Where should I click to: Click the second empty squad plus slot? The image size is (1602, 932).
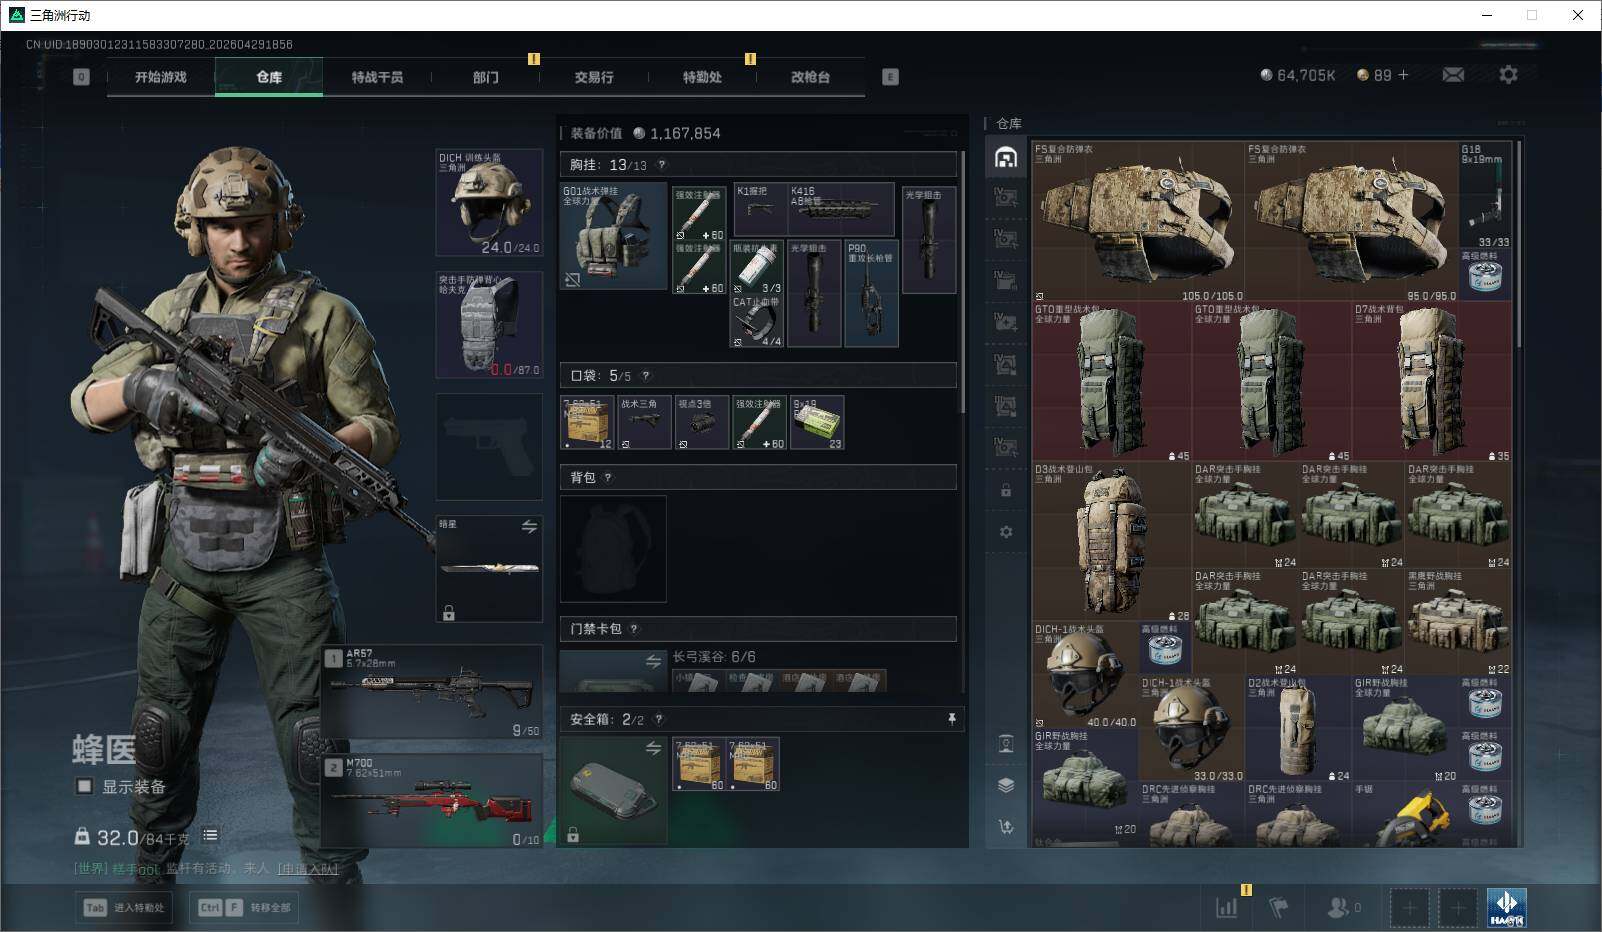click(x=1458, y=908)
